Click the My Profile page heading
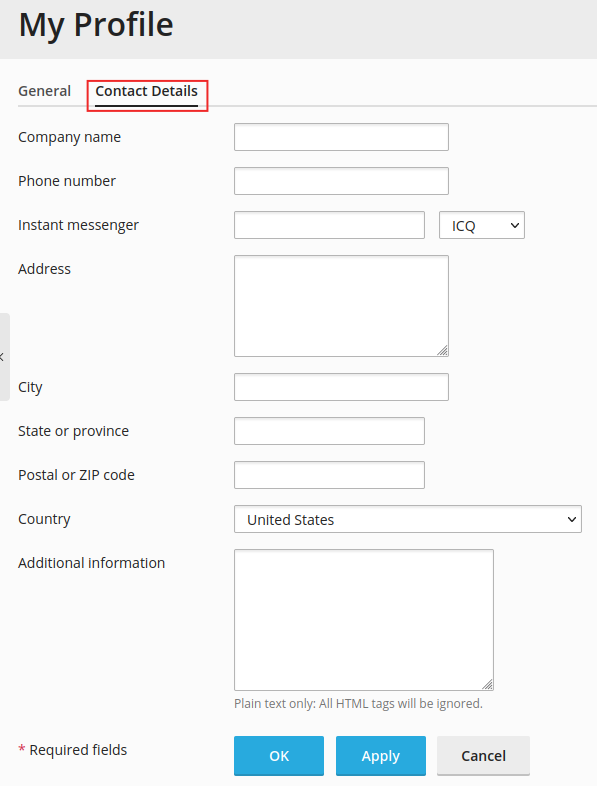Viewport: 597px width, 786px height. click(96, 25)
